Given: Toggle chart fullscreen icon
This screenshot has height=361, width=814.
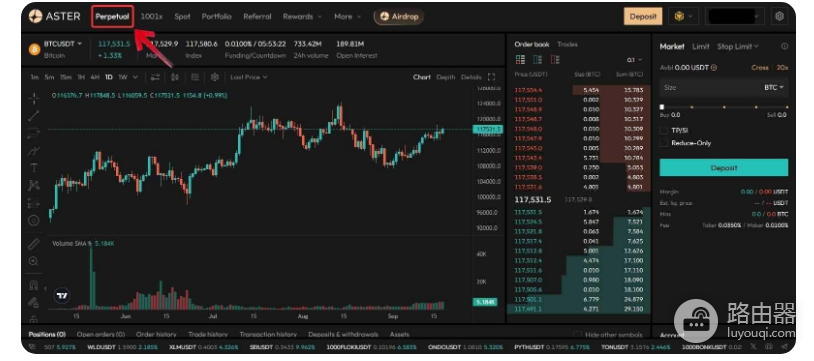Looking at the screenshot, I should (x=491, y=77).
